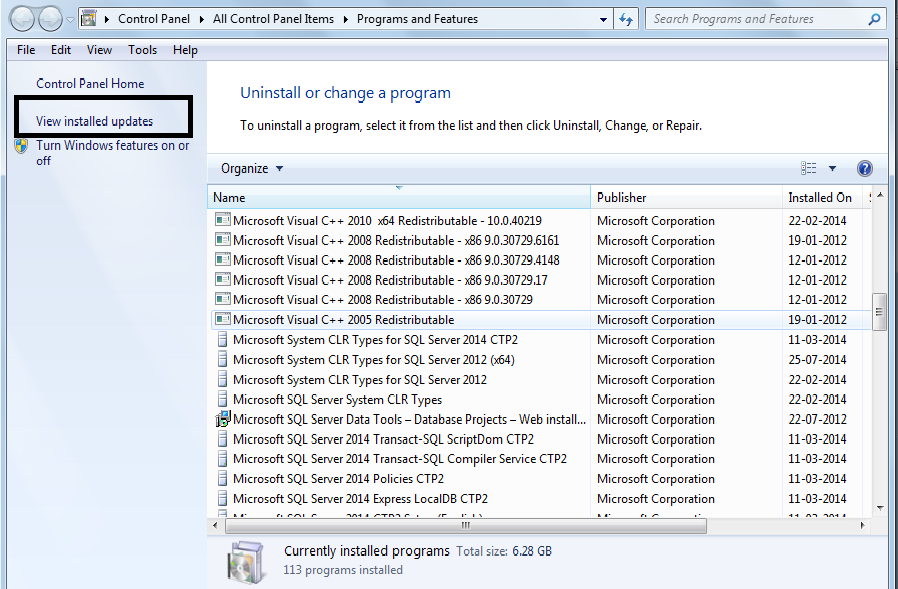This screenshot has width=898, height=589.
Task: Click icon of SQL Server 2014 Policies CTP2
Action: click(x=222, y=478)
